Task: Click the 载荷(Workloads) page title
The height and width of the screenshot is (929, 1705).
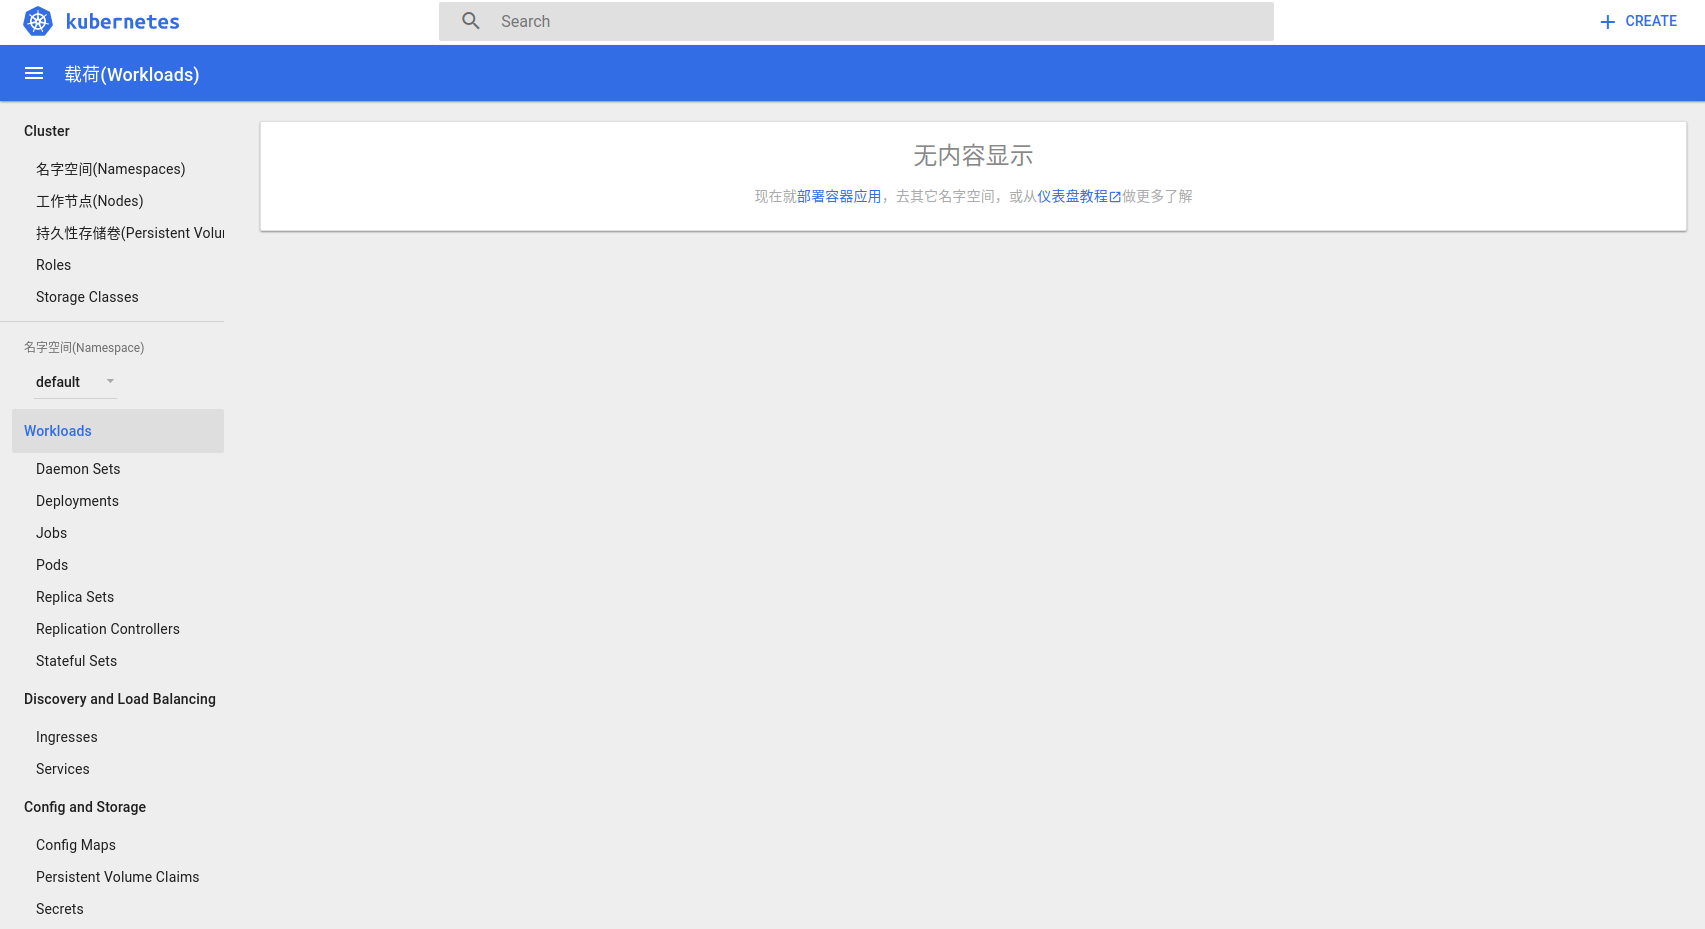Action: (x=132, y=74)
